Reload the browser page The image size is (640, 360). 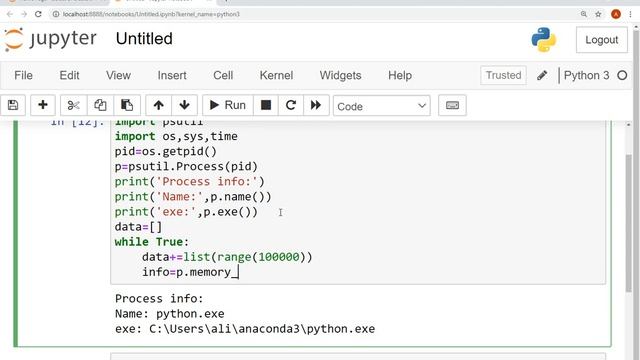pyautogui.click(x=38, y=14)
